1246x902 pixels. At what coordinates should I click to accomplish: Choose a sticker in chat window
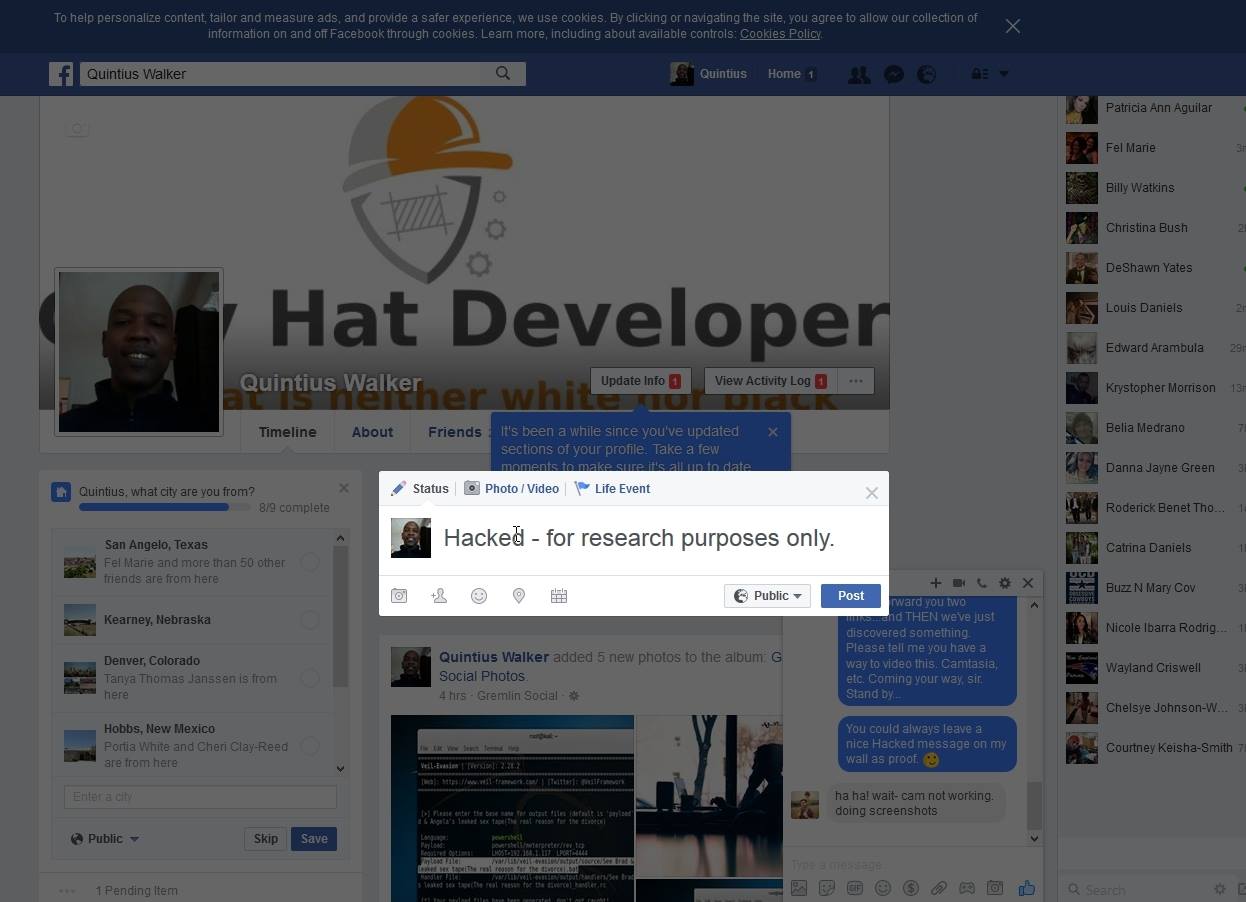coord(827,888)
